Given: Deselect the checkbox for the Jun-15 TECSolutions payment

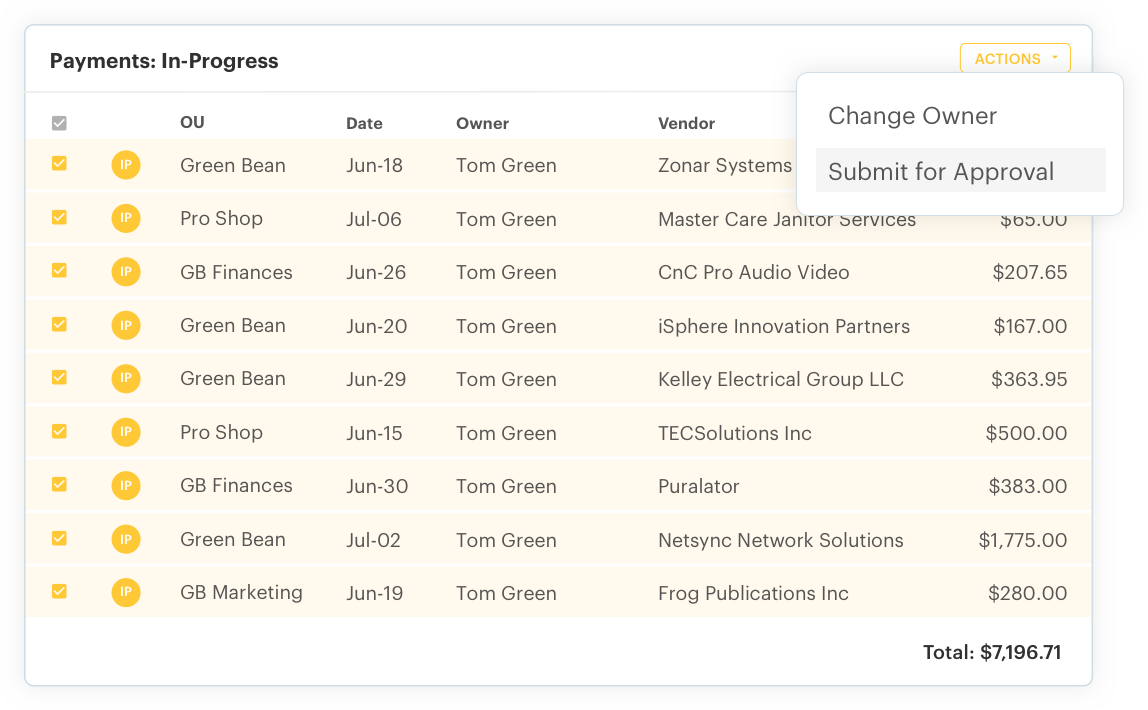Looking at the screenshot, I should pos(59,432).
